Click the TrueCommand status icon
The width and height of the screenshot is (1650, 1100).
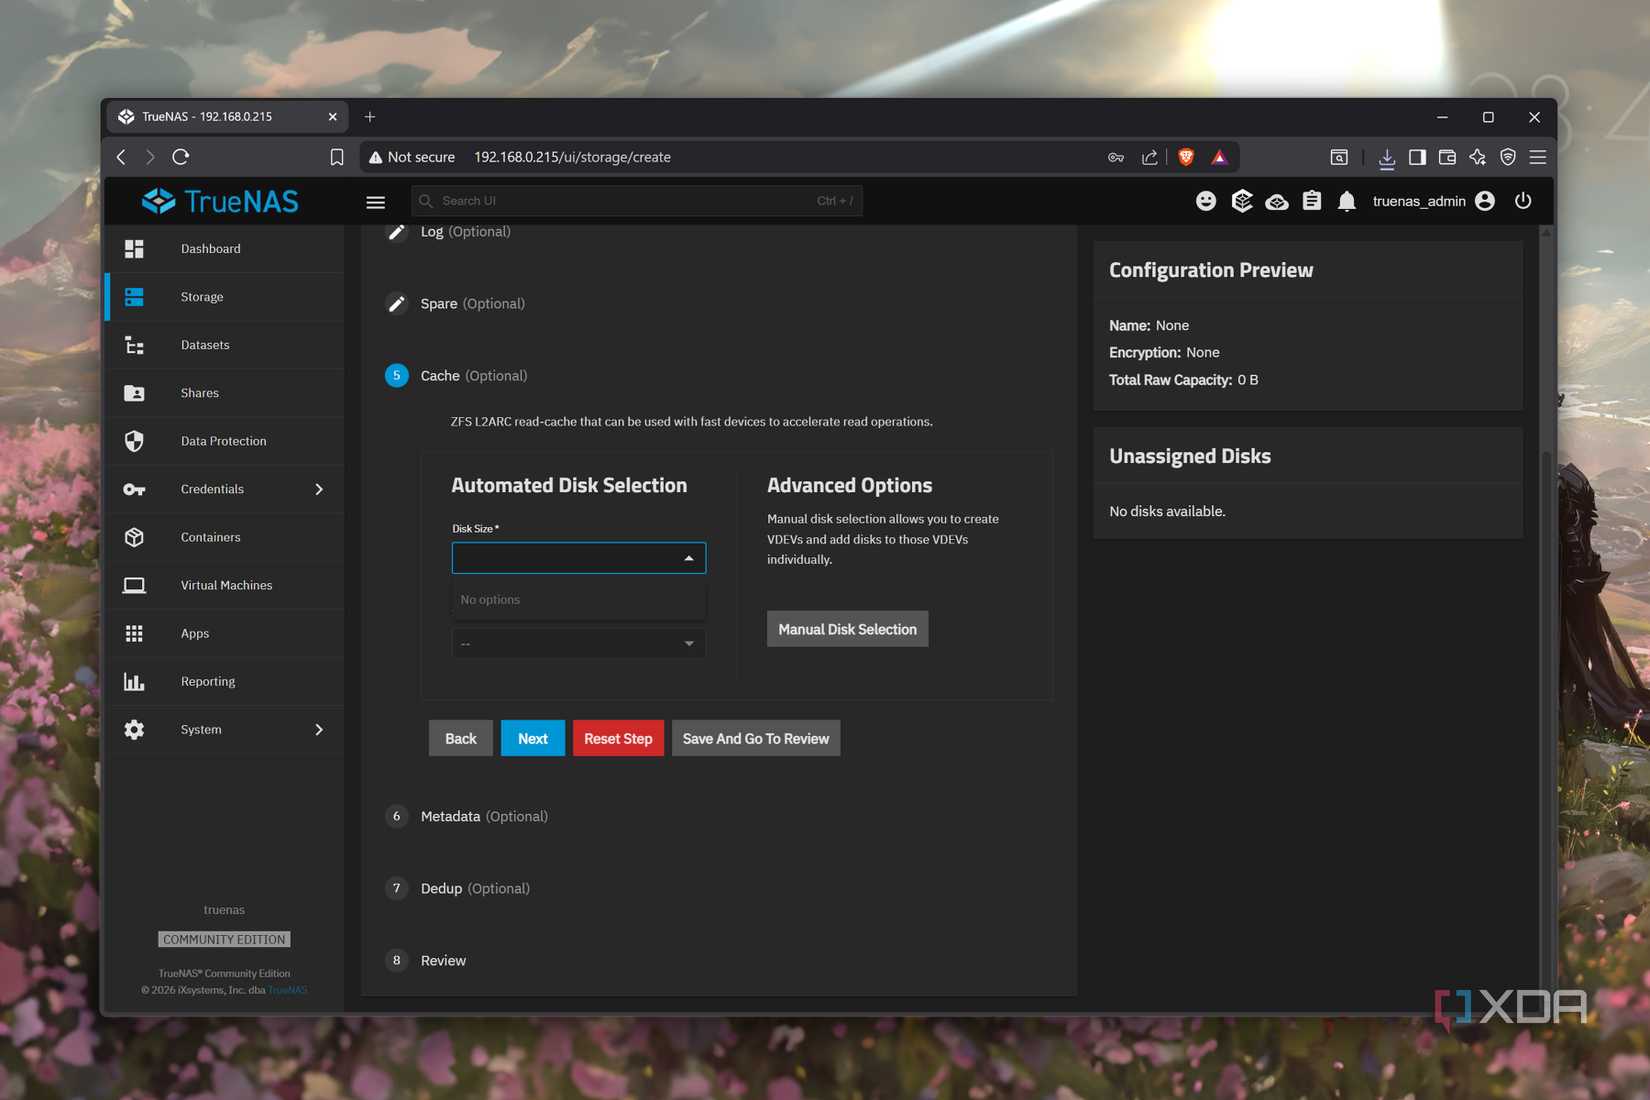[x=1242, y=201]
